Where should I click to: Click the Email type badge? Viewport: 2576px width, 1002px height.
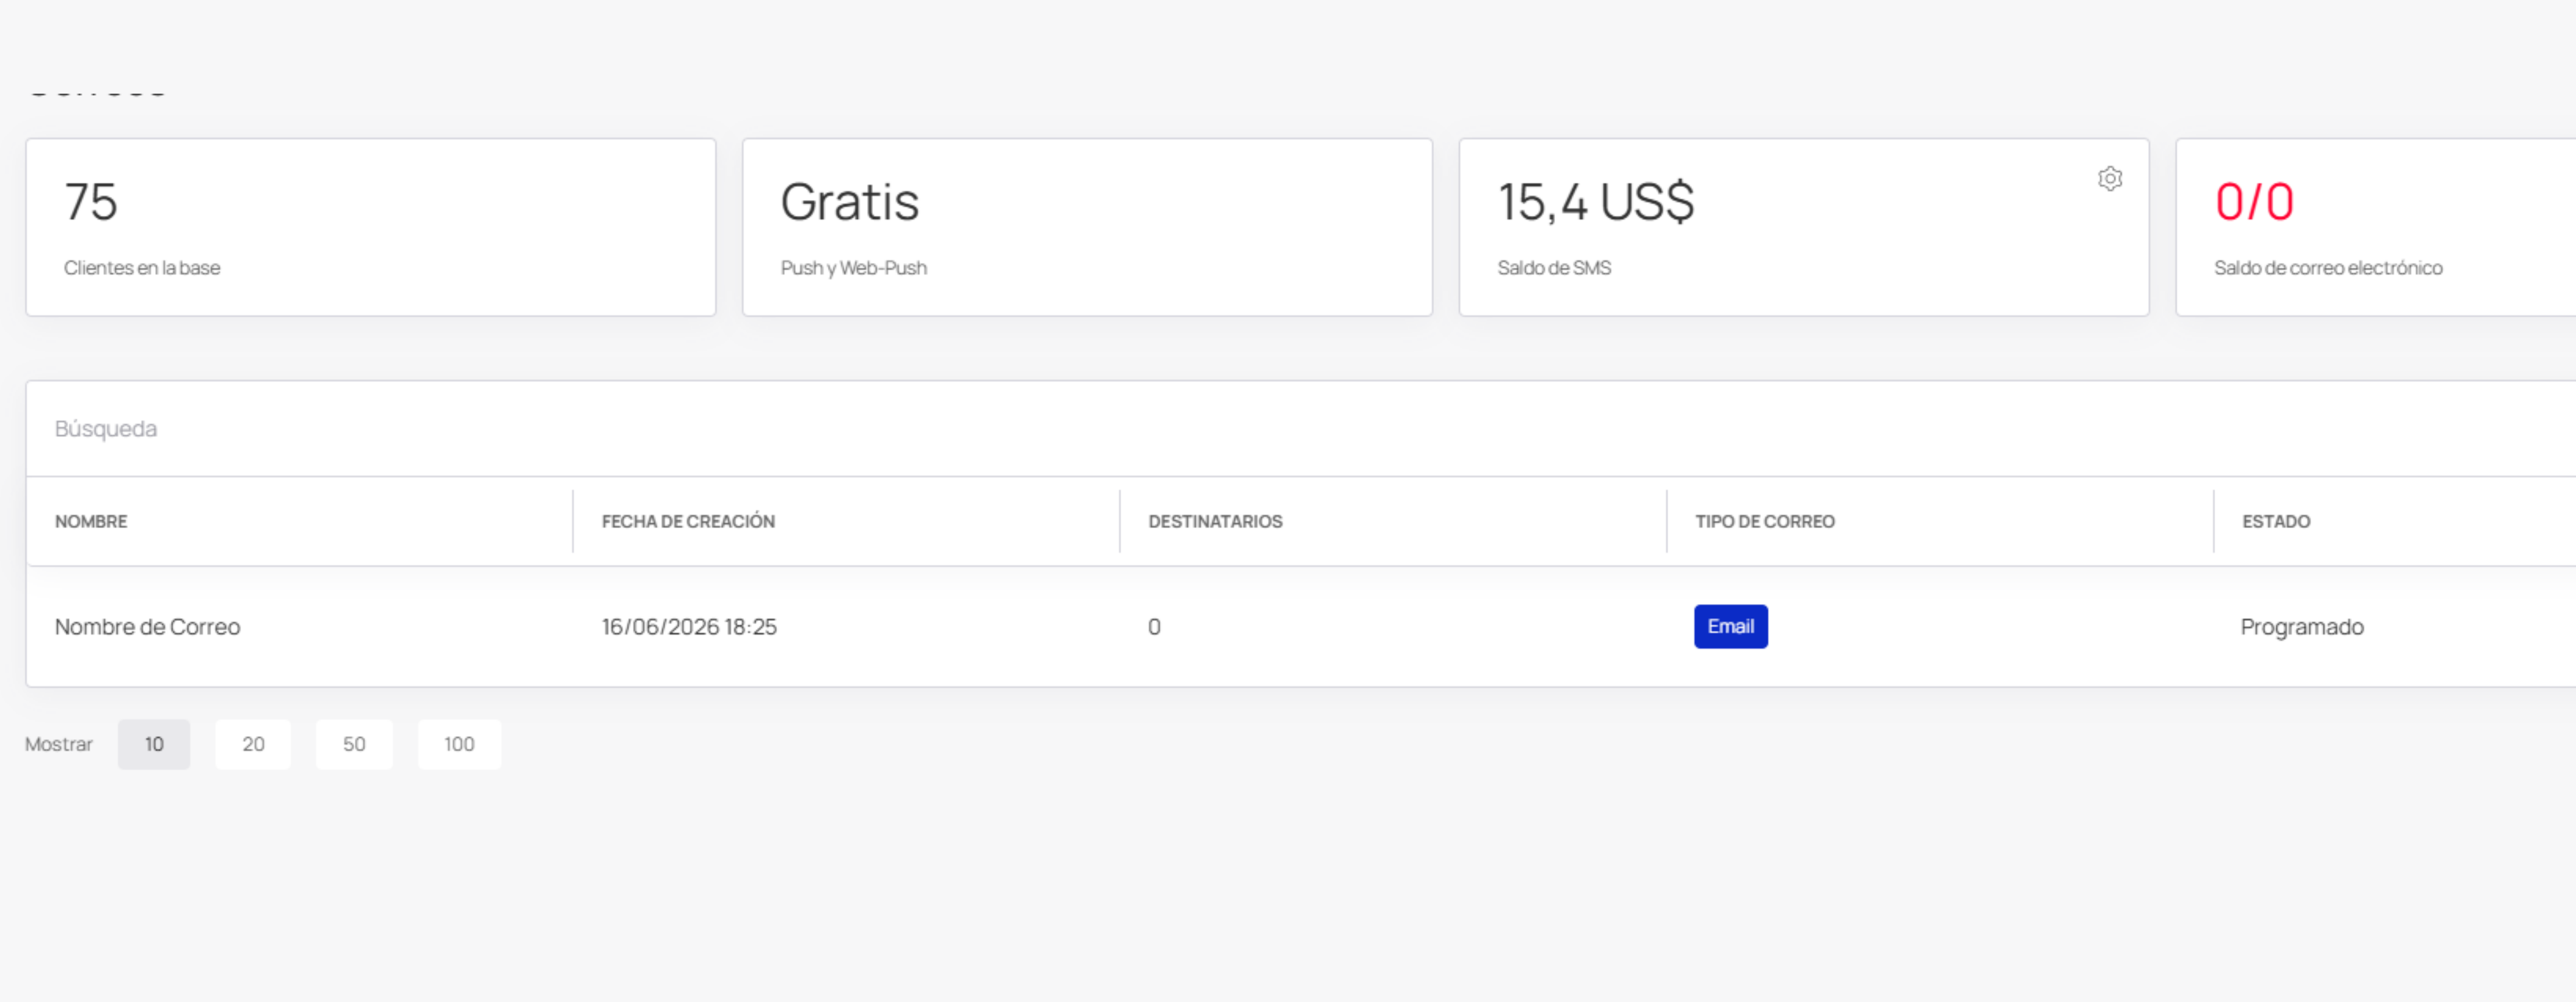pos(1730,626)
